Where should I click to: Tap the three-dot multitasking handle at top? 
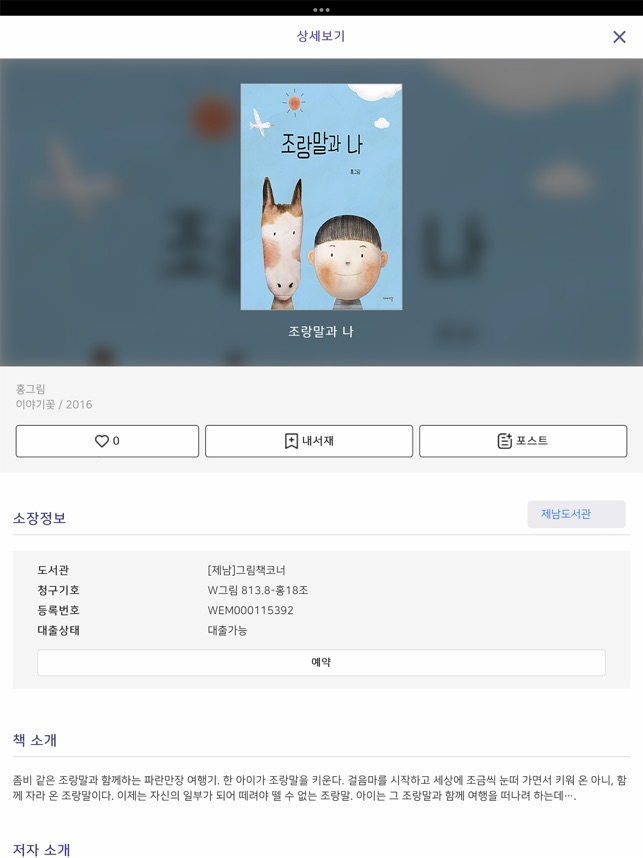pyautogui.click(x=321, y=10)
